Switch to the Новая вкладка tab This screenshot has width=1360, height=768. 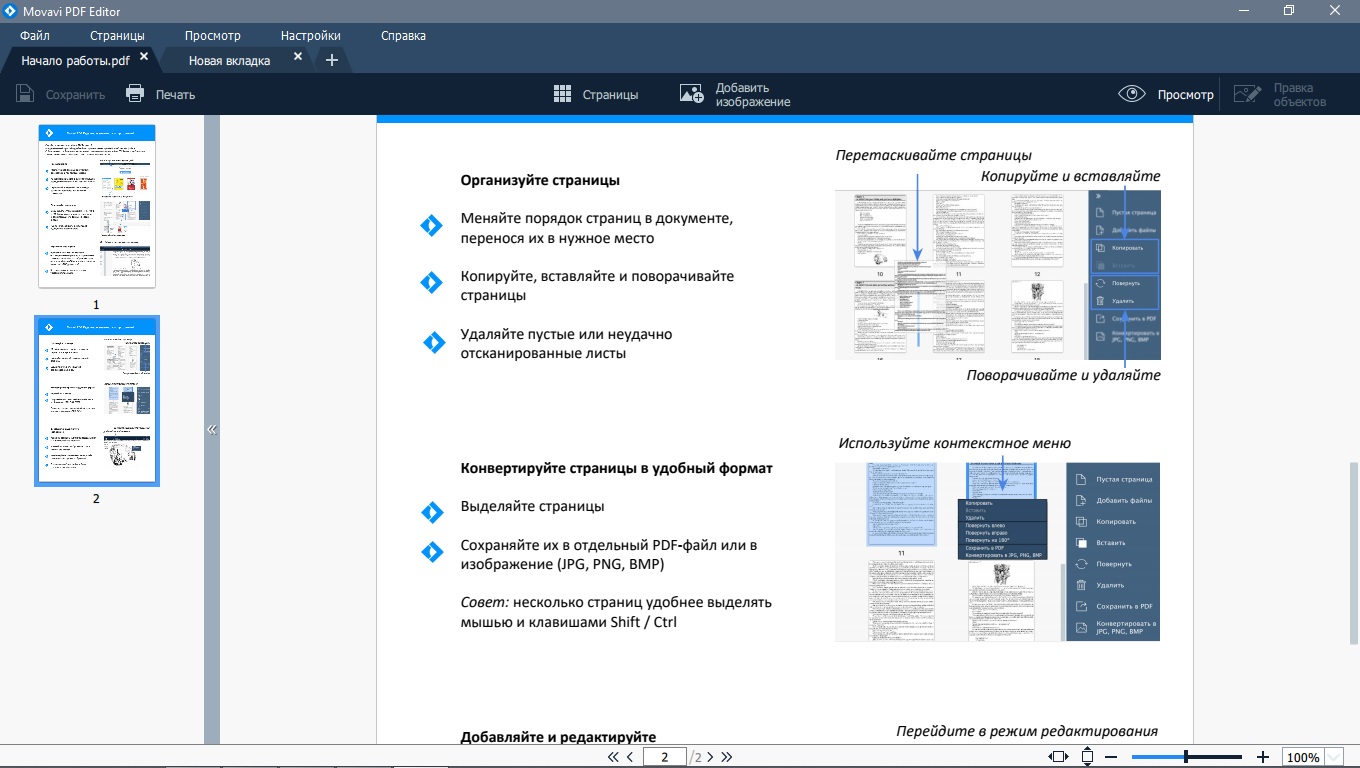229,60
